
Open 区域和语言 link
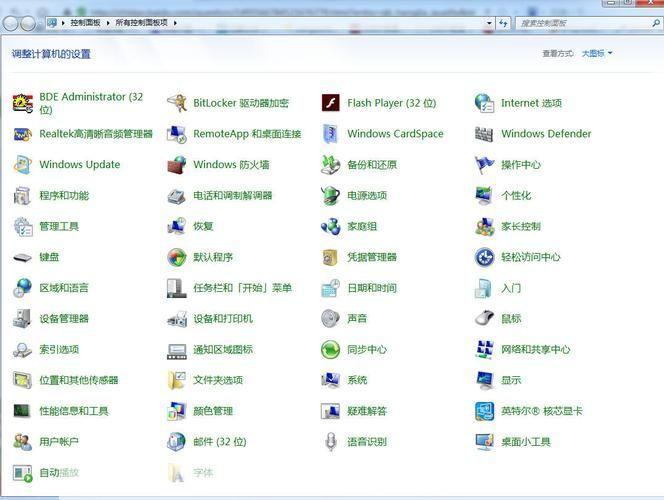click(x=64, y=288)
